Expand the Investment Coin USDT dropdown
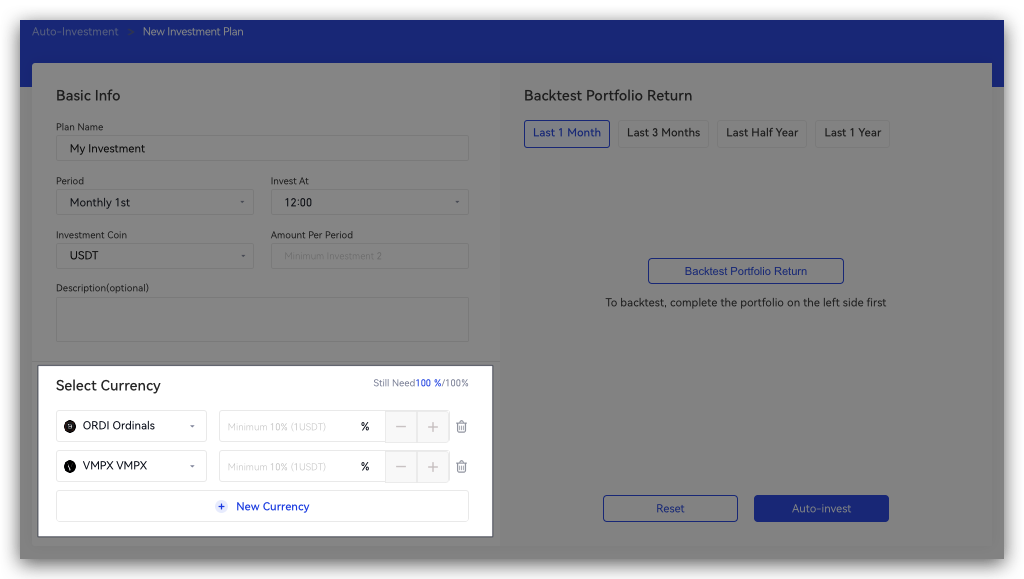Screen dimensions: 1024x579 (x=155, y=256)
